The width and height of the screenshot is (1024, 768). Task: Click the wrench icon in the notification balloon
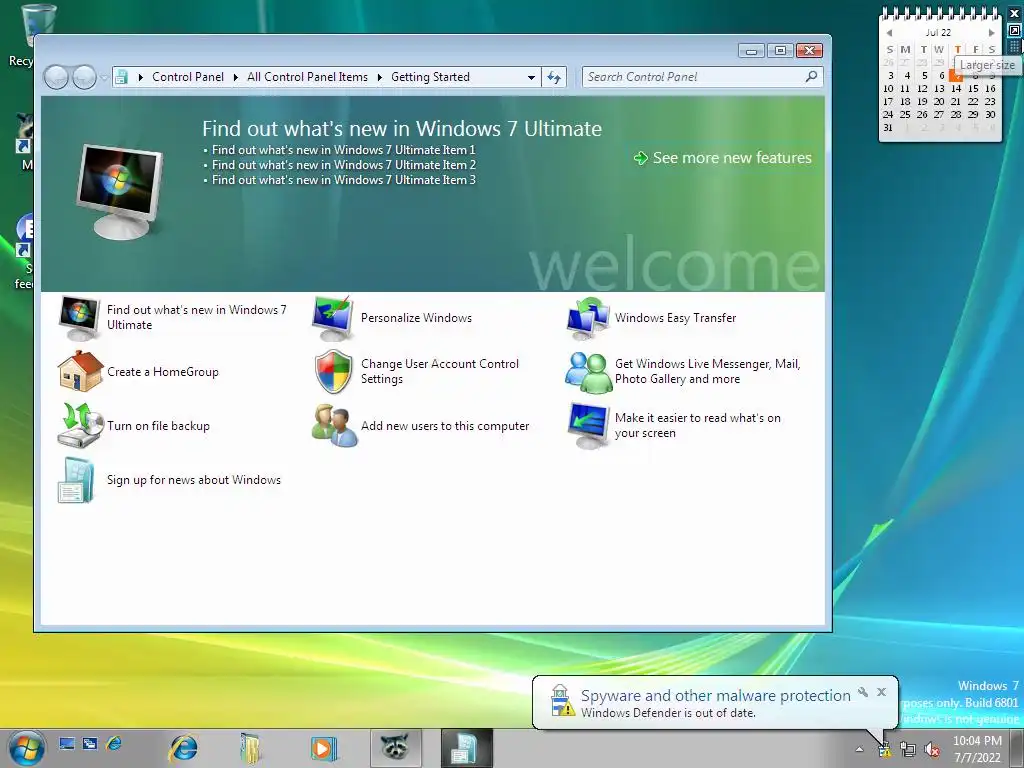pos(863,692)
